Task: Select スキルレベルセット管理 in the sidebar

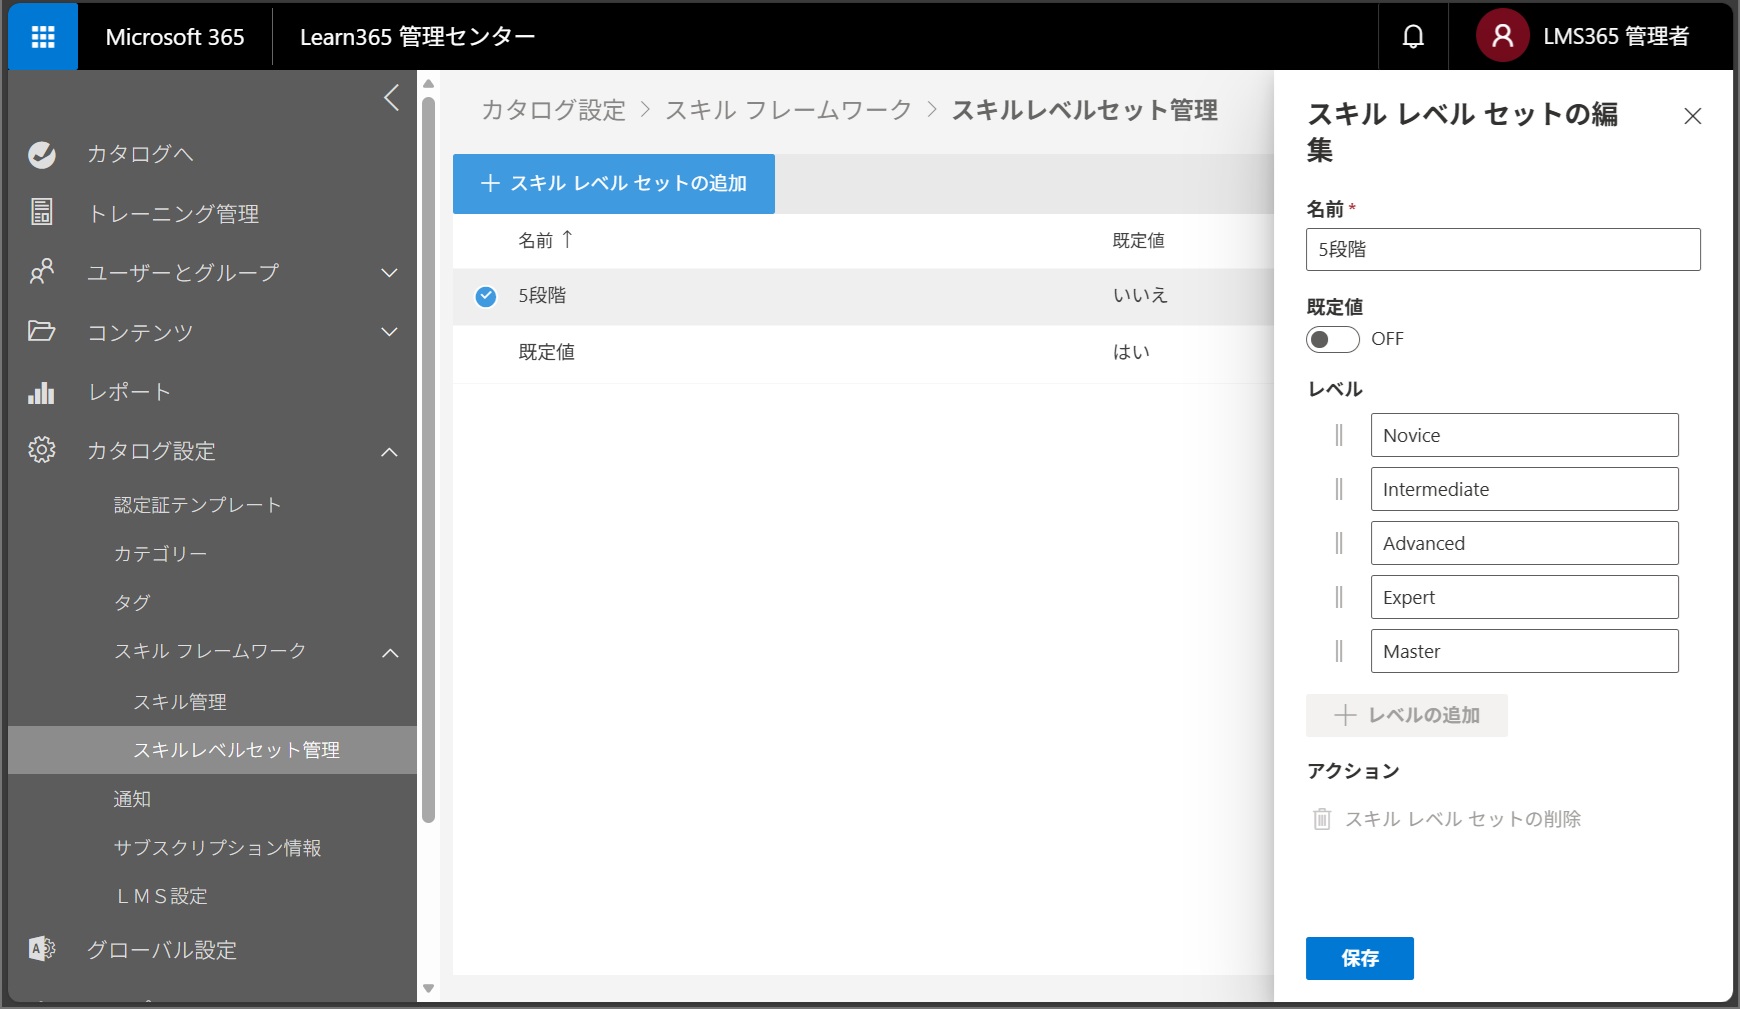Action: (213, 750)
